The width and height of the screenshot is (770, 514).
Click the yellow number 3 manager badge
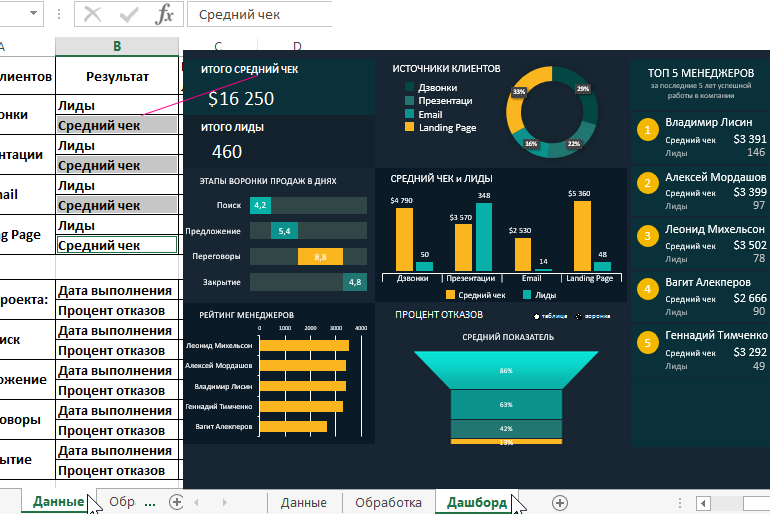[648, 236]
